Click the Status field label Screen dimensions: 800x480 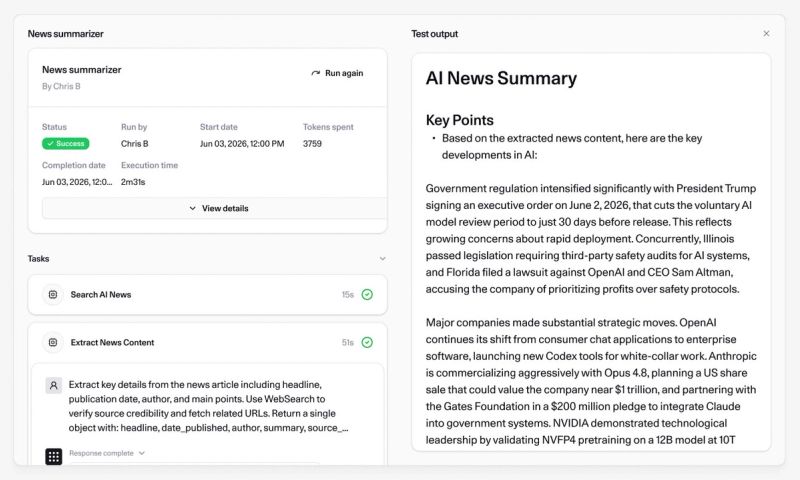point(54,127)
